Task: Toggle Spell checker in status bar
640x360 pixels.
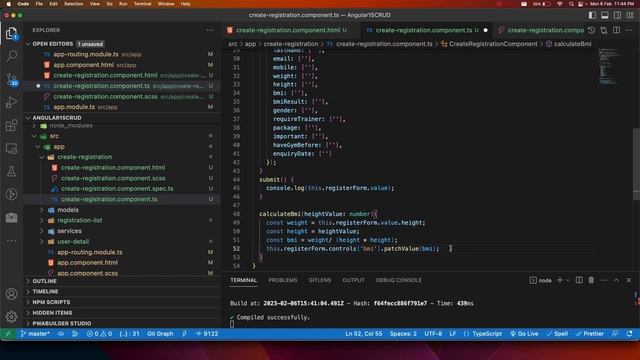Action: 557,333
